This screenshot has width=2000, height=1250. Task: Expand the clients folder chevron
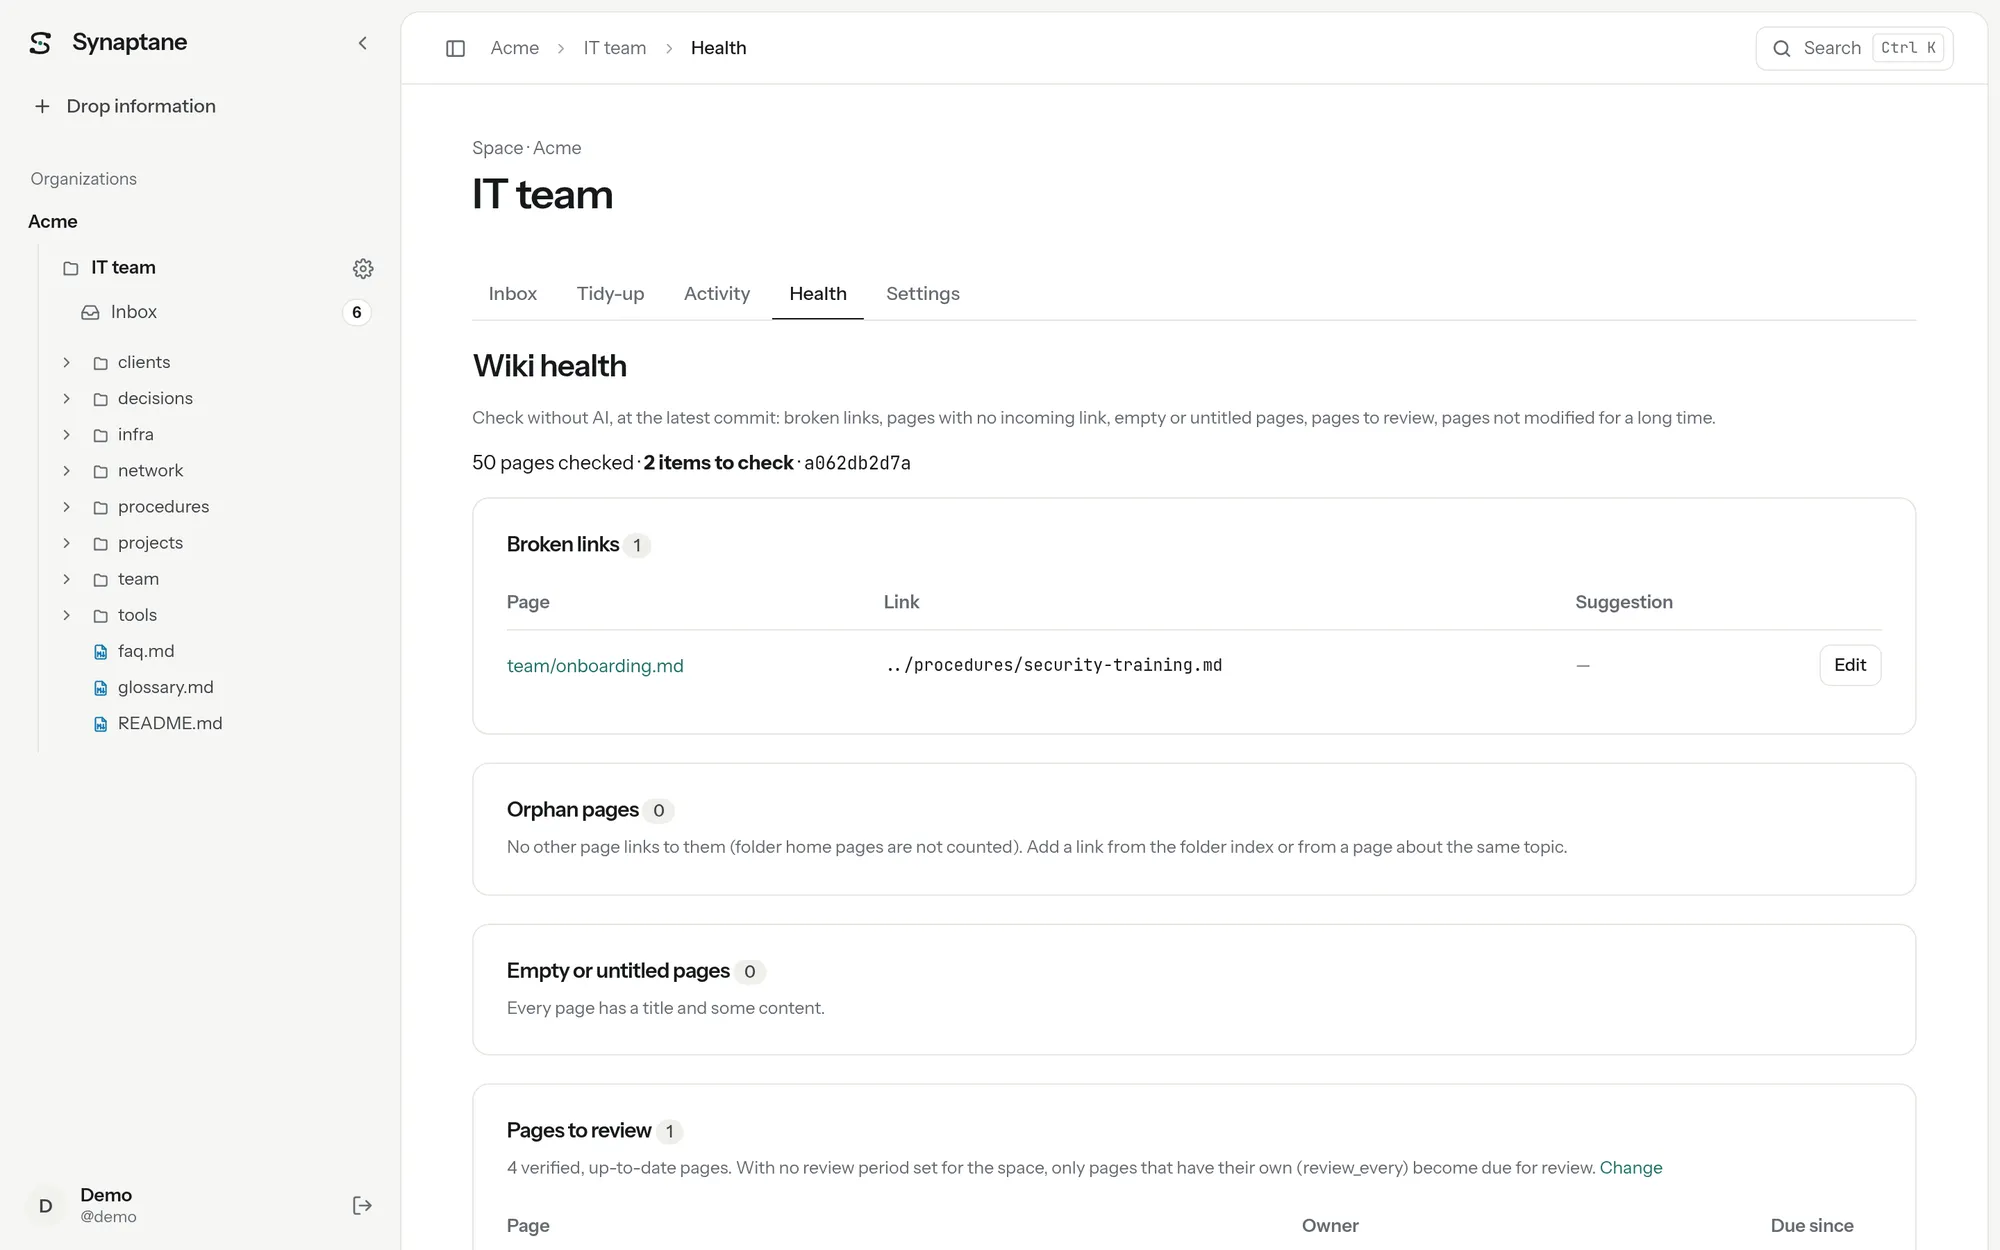pyautogui.click(x=67, y=362)
